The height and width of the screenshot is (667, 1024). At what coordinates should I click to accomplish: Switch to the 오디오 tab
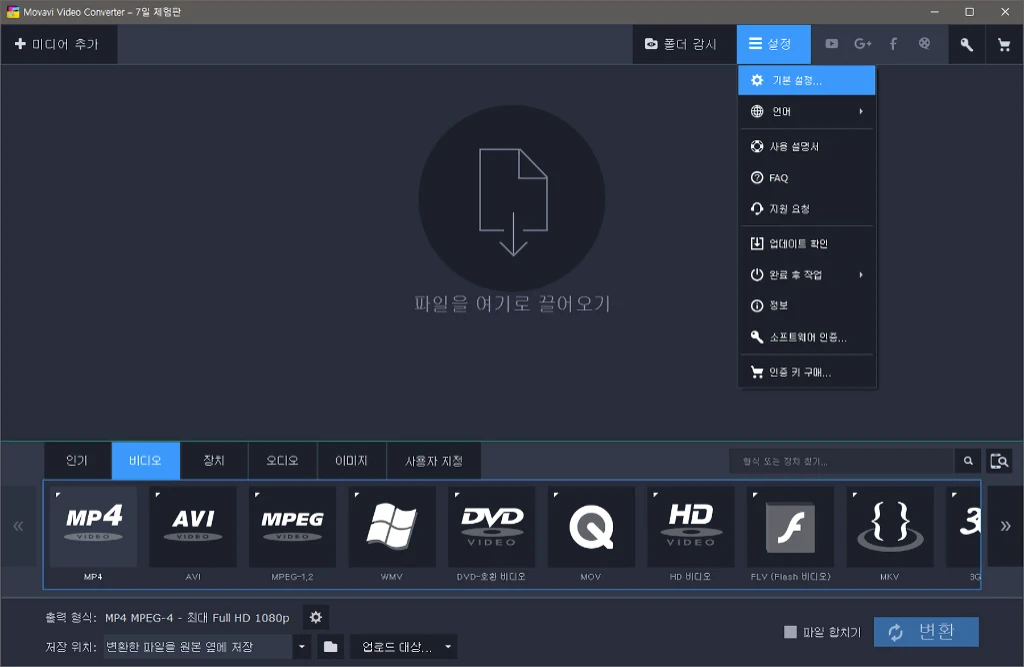(x=282, y=461)
